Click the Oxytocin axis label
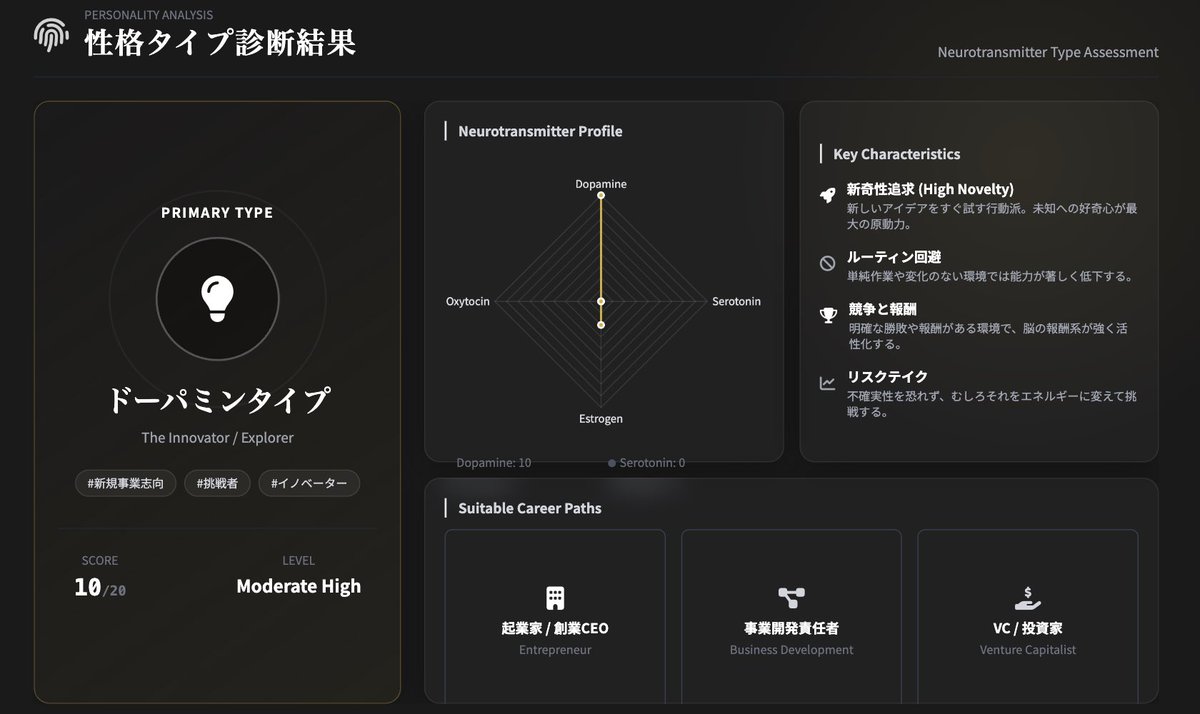 [x=468, y=301]
